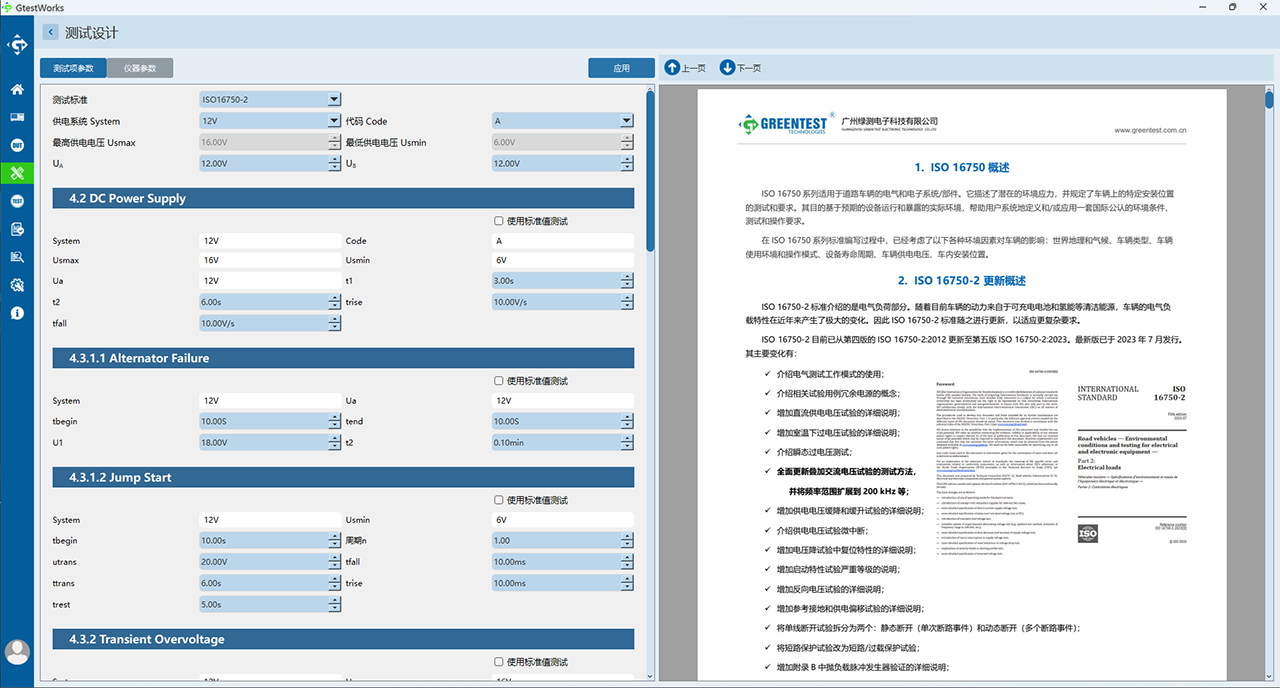
Task: Check 使用标准值测试 under 4.3.1.1 Alternator Failure
Action: click(531, 381)
